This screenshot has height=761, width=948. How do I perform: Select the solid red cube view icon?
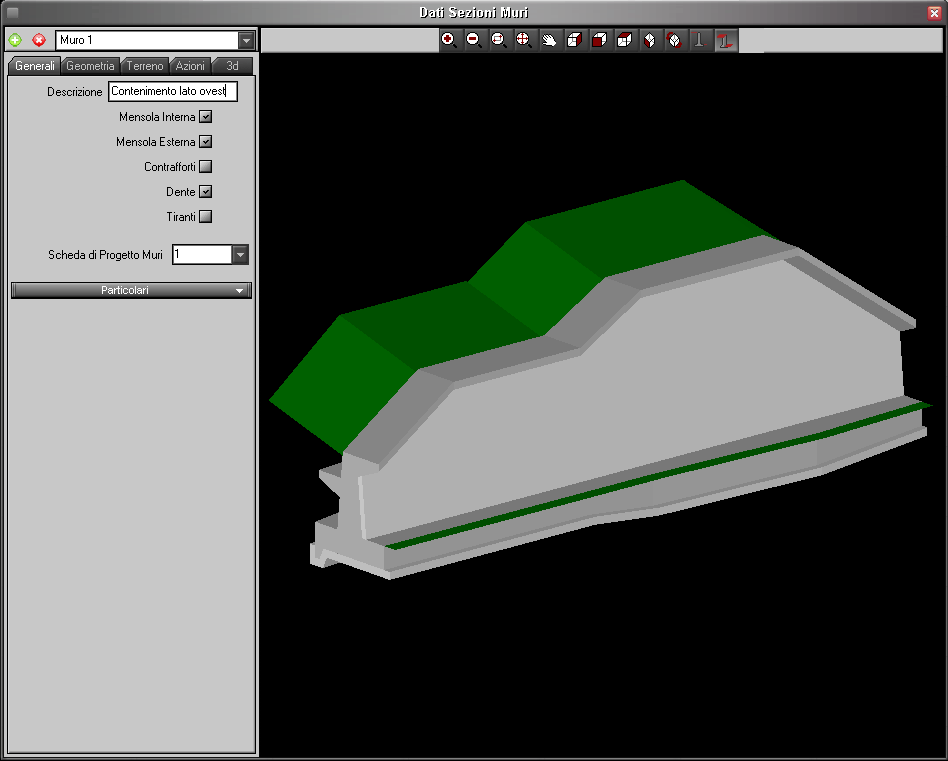tap(600, 40)
